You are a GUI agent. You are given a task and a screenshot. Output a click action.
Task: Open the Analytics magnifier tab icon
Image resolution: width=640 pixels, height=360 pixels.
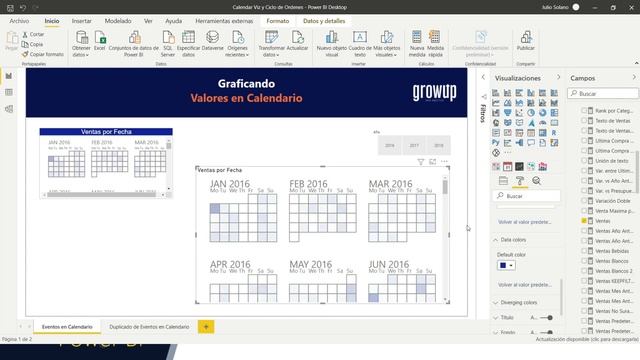pyautogui.click(x=536, y=181)
